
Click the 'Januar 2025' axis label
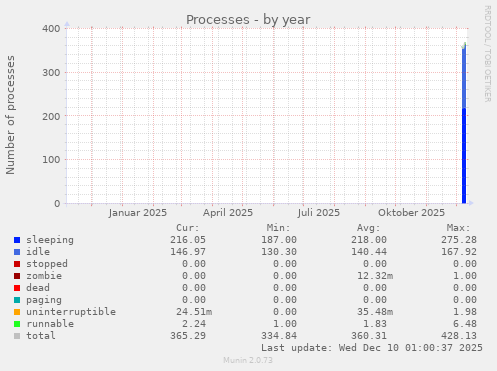pyautogui.click(x=138, y=213)
